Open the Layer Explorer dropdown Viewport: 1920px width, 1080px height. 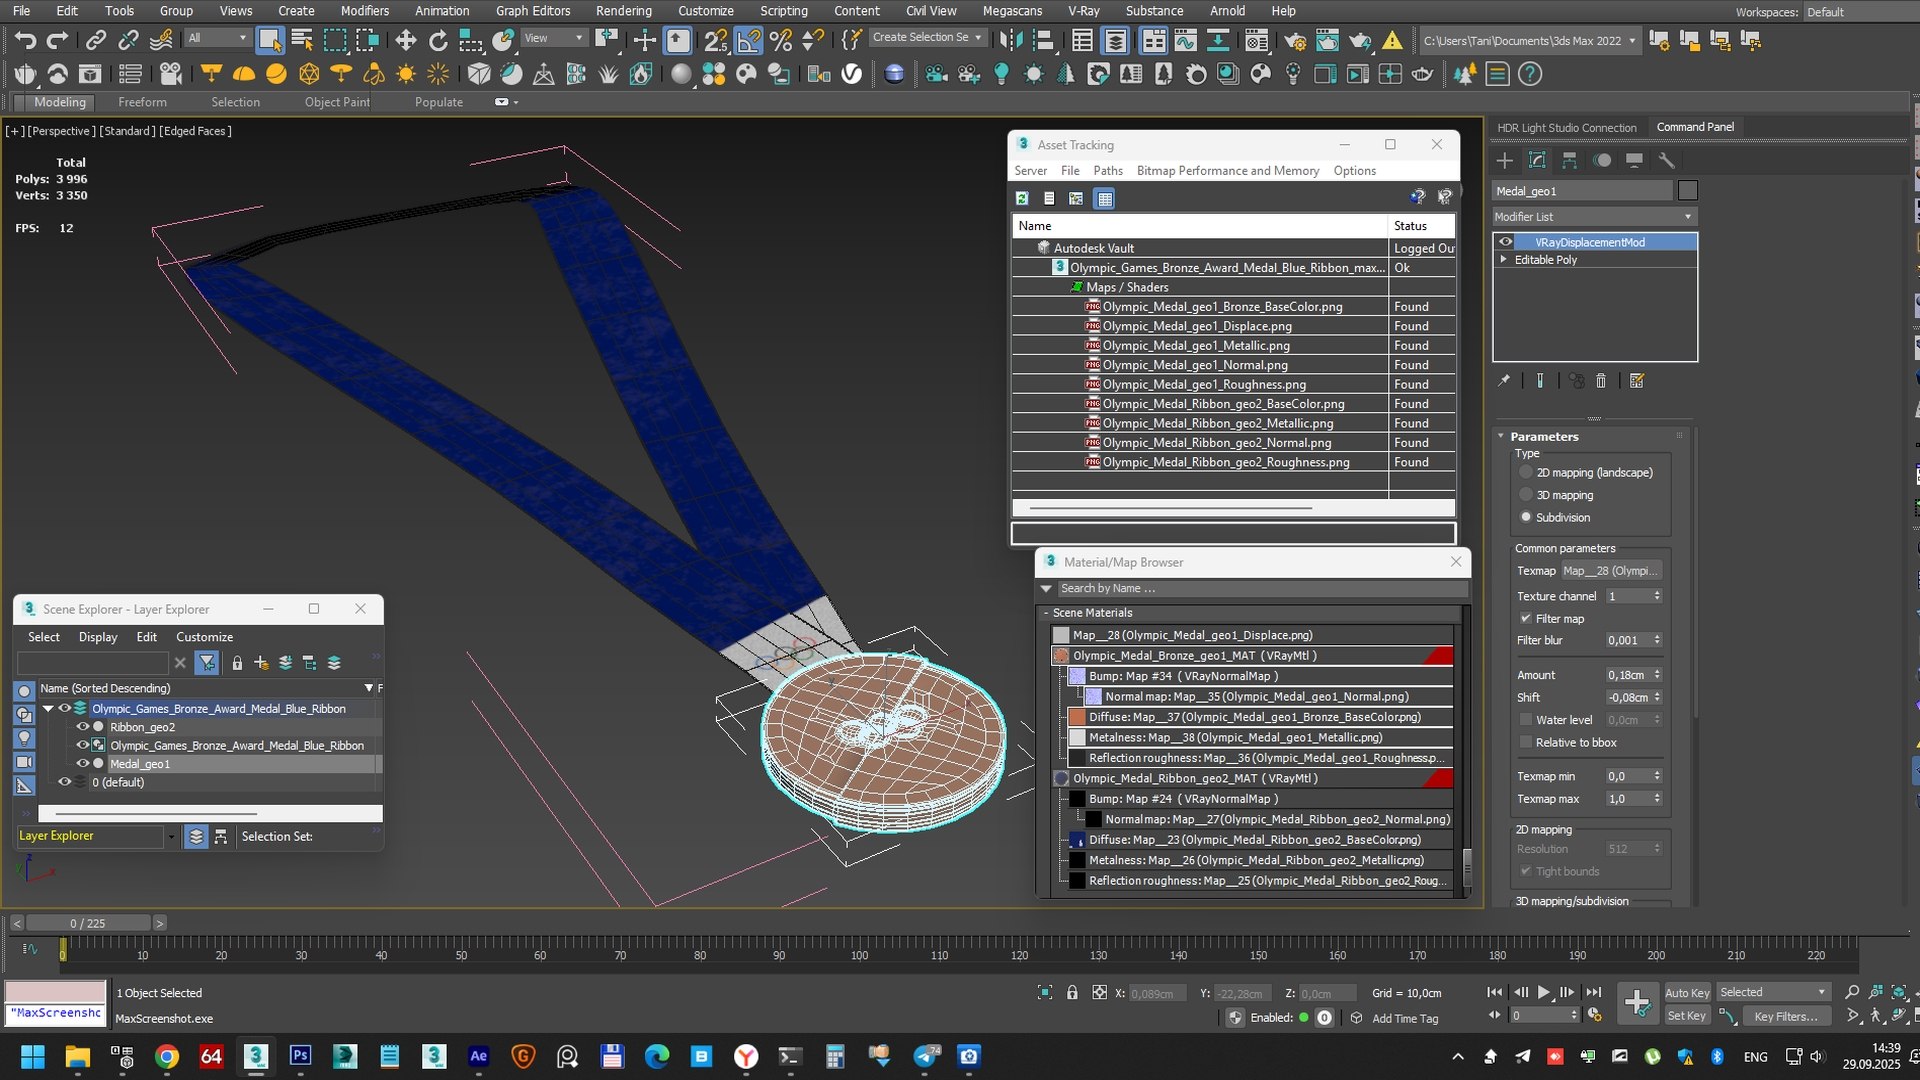tap(171, 836)
